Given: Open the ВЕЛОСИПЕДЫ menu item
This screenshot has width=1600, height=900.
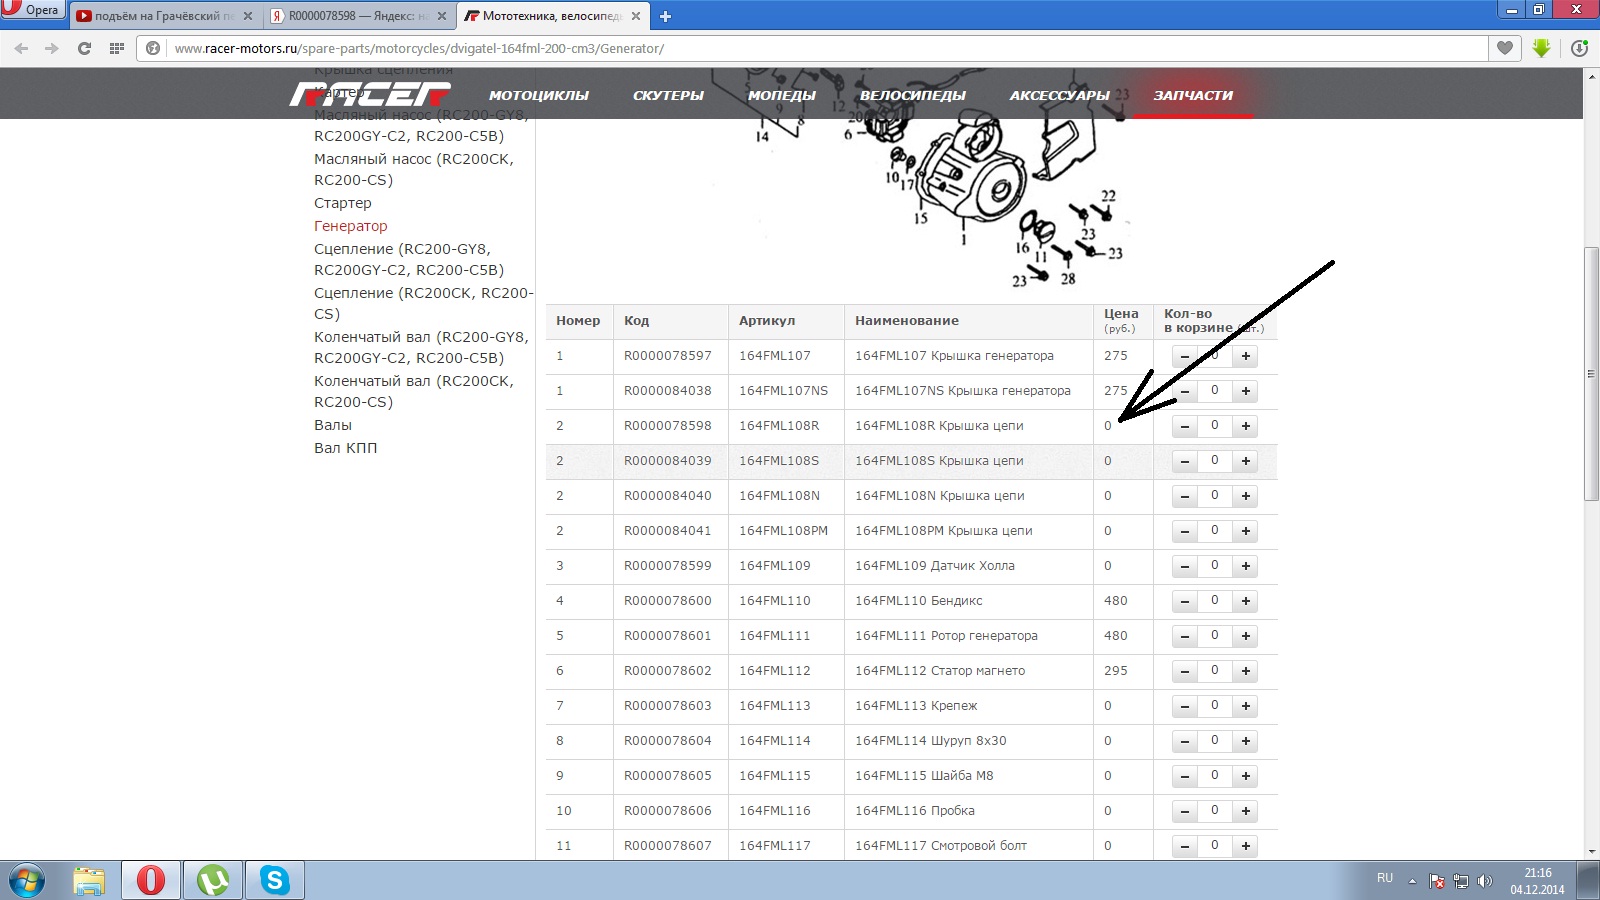Looking at the screenshot, I should [913, 95].
